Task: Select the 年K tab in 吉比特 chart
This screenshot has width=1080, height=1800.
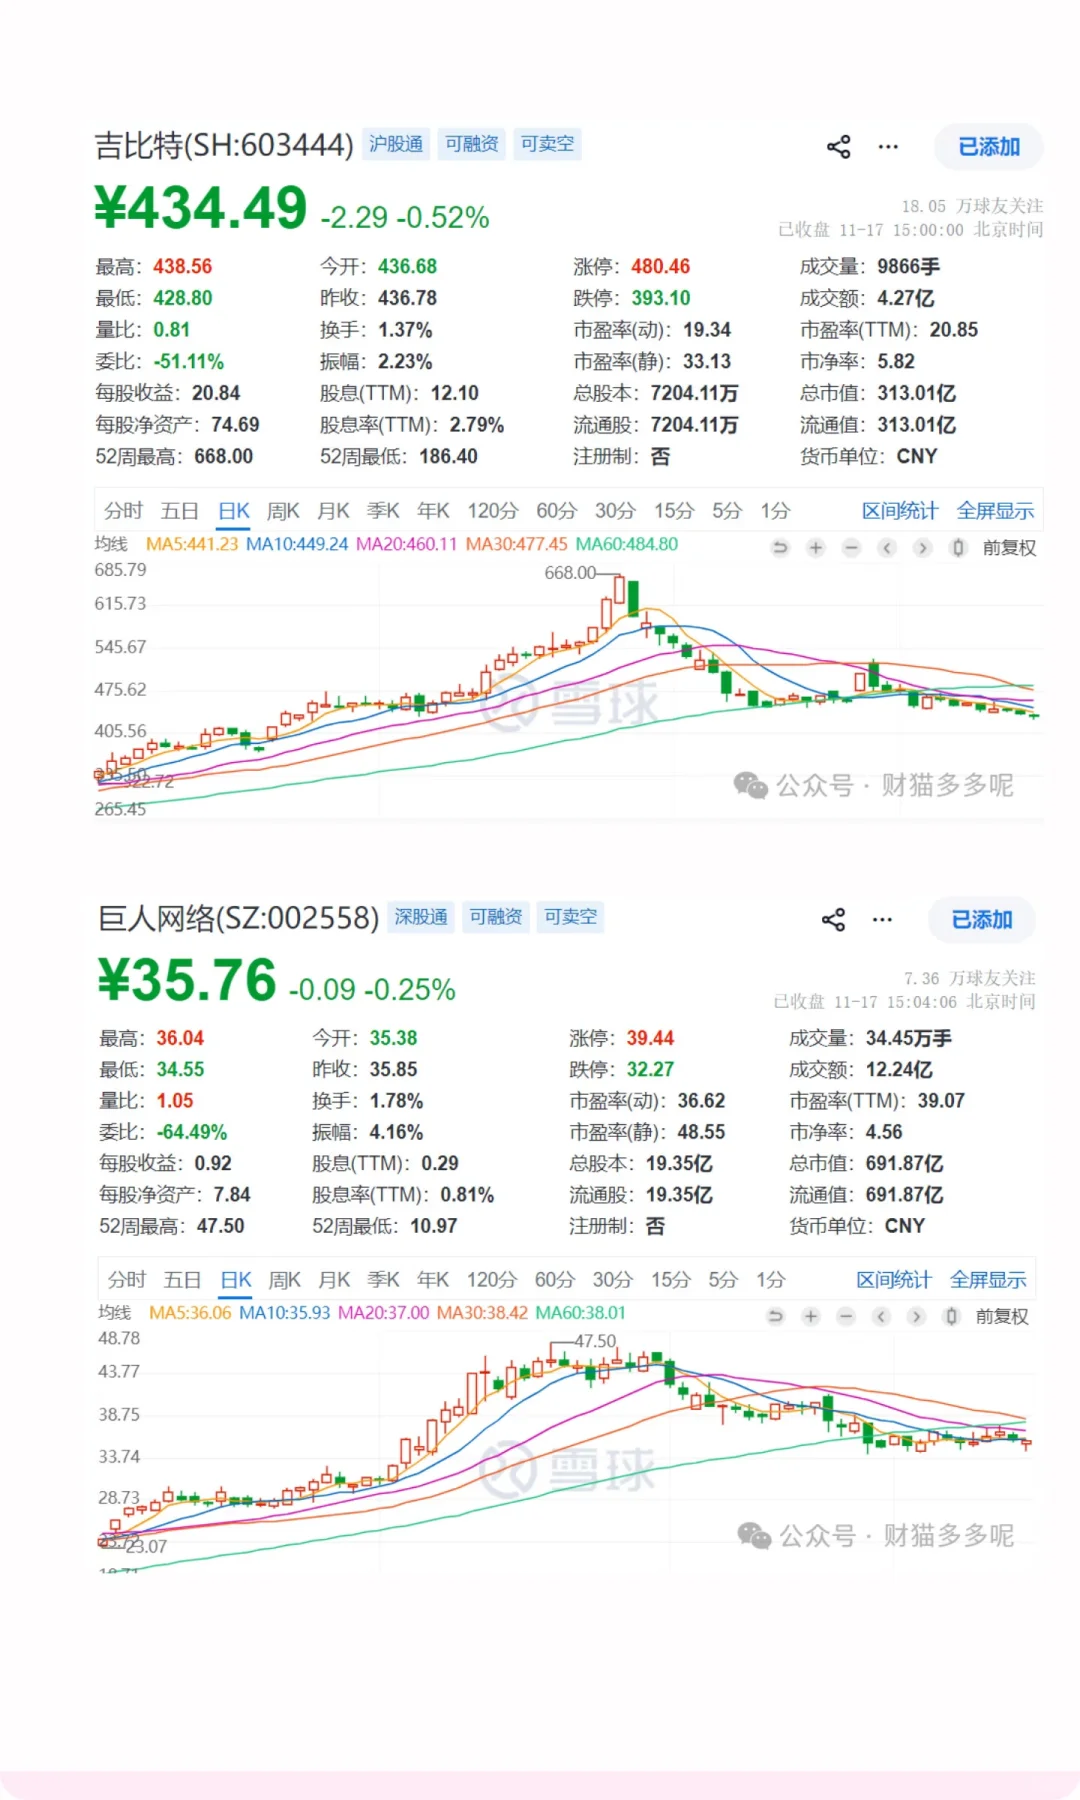Action: click(x=433, y=511)
